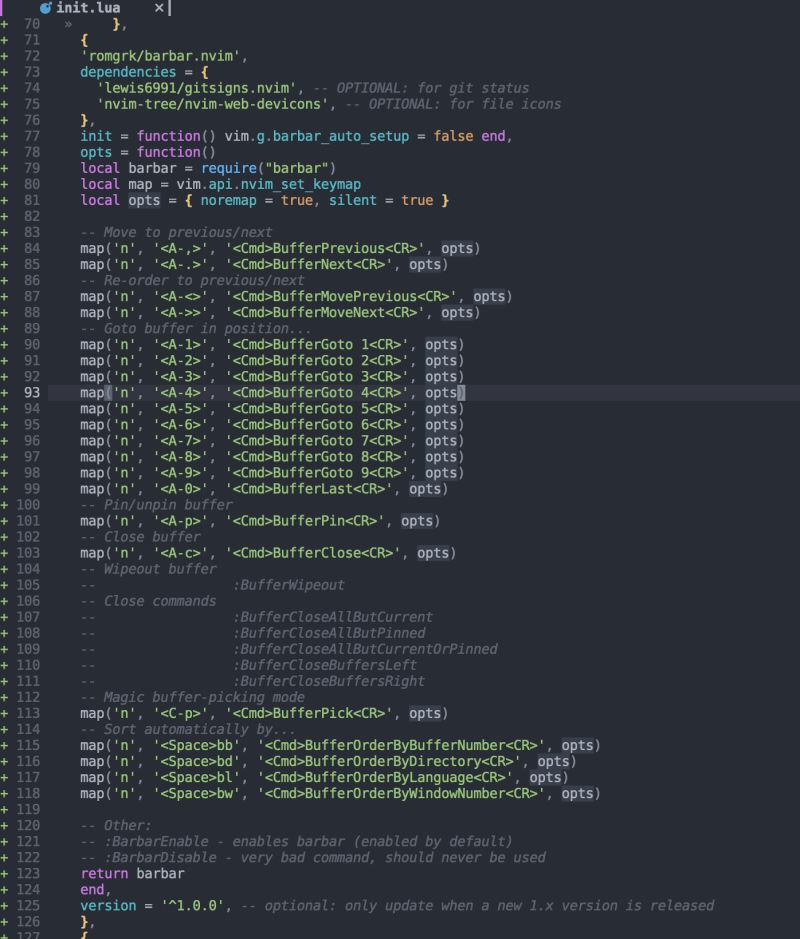Viewport: 800px width, 939px height.
Task: Select the init.lua tab label
Action: coord(86,7)
